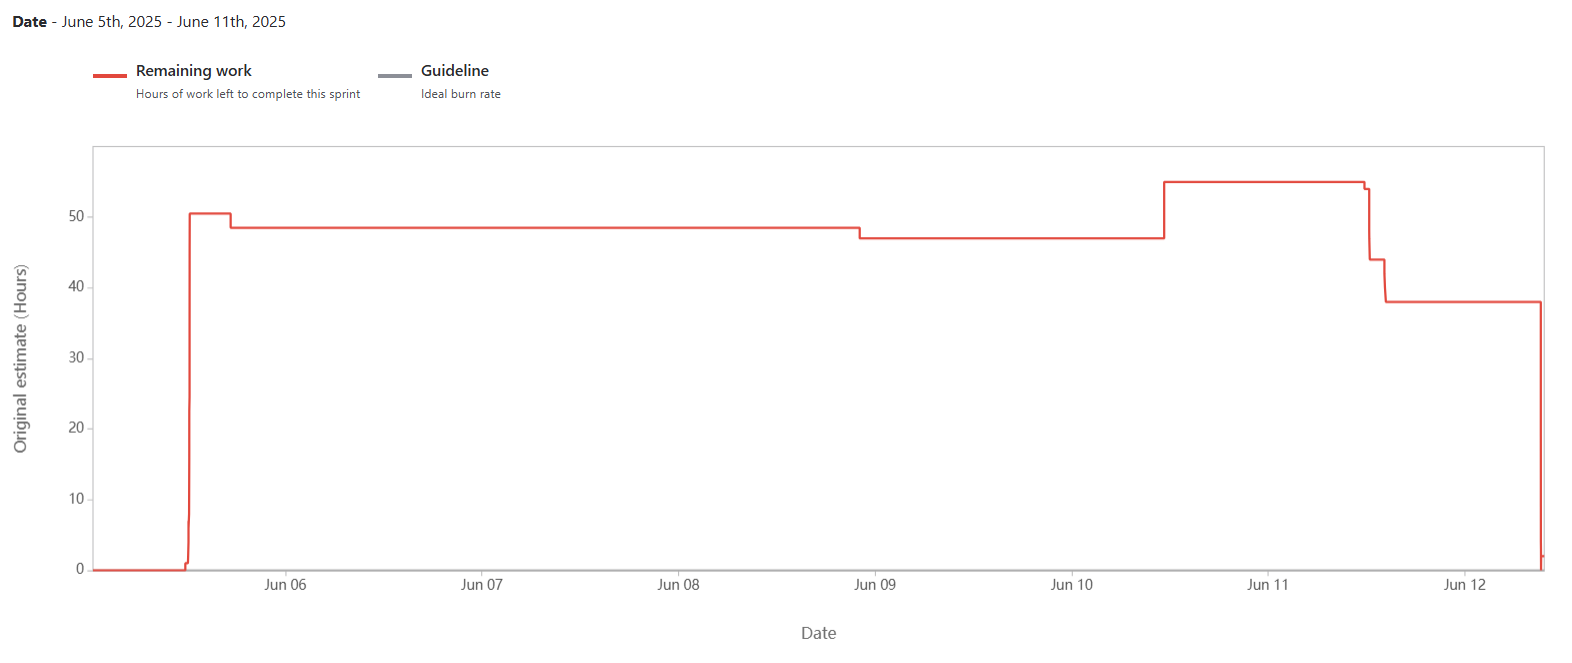
Task: Click the 'Hours of work left' description
Action: pyautogui.click(x=248, y=94)
